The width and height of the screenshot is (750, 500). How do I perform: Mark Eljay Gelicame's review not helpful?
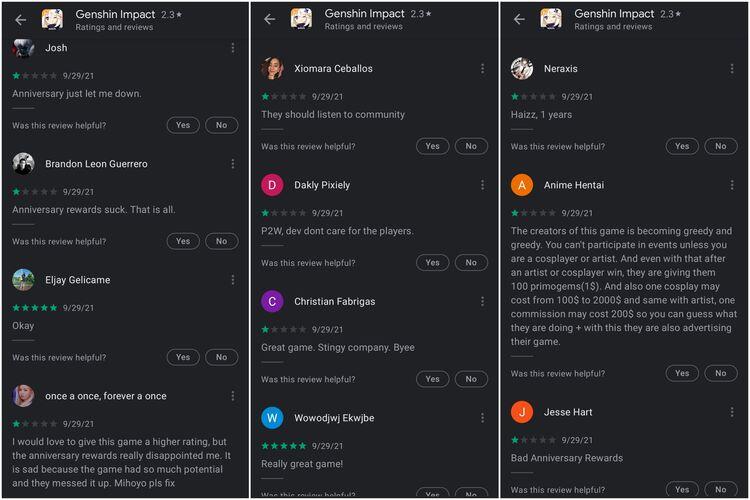tap(221, 357)
